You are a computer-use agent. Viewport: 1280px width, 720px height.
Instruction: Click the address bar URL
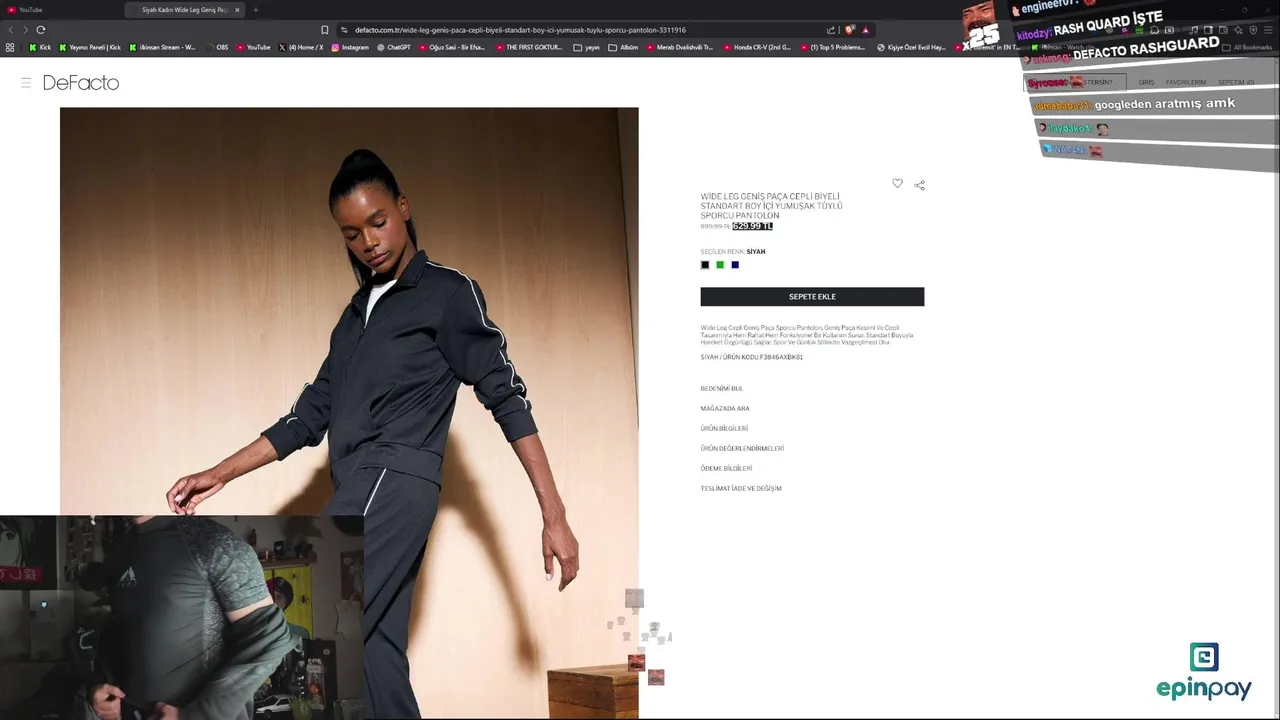click(x=520, y=30)
